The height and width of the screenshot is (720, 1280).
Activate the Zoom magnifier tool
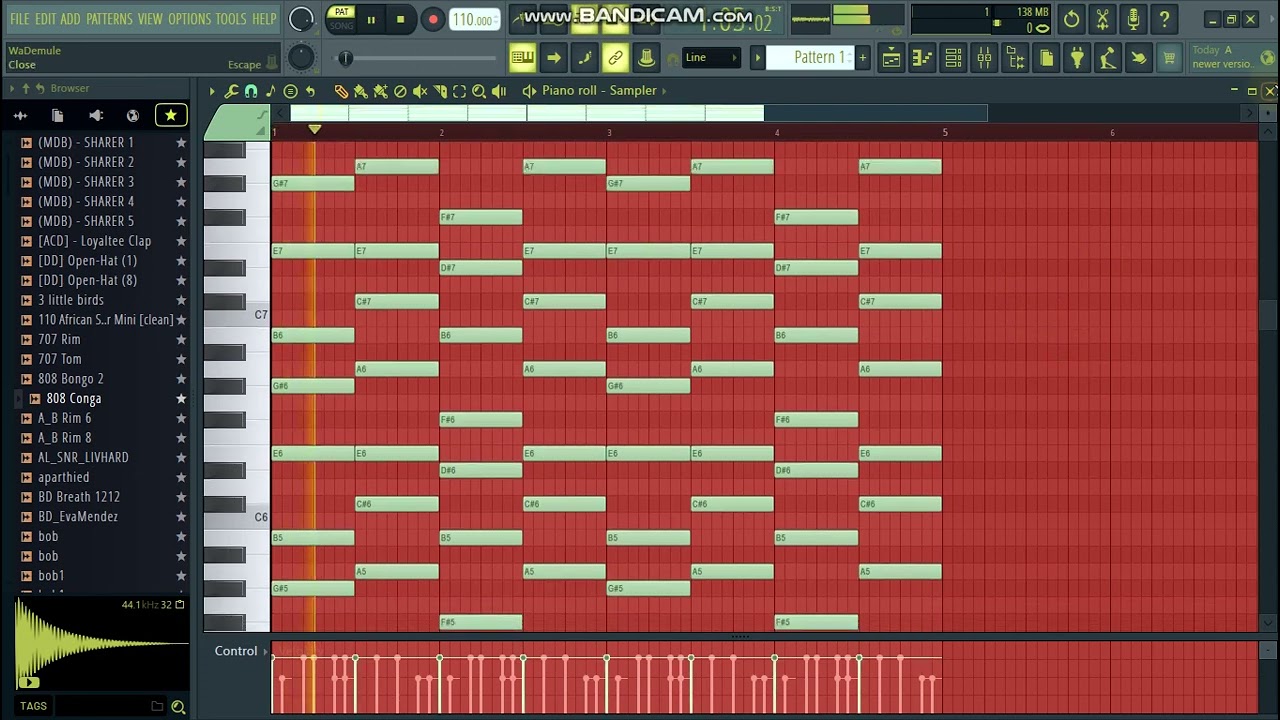(x=479, y=91)
